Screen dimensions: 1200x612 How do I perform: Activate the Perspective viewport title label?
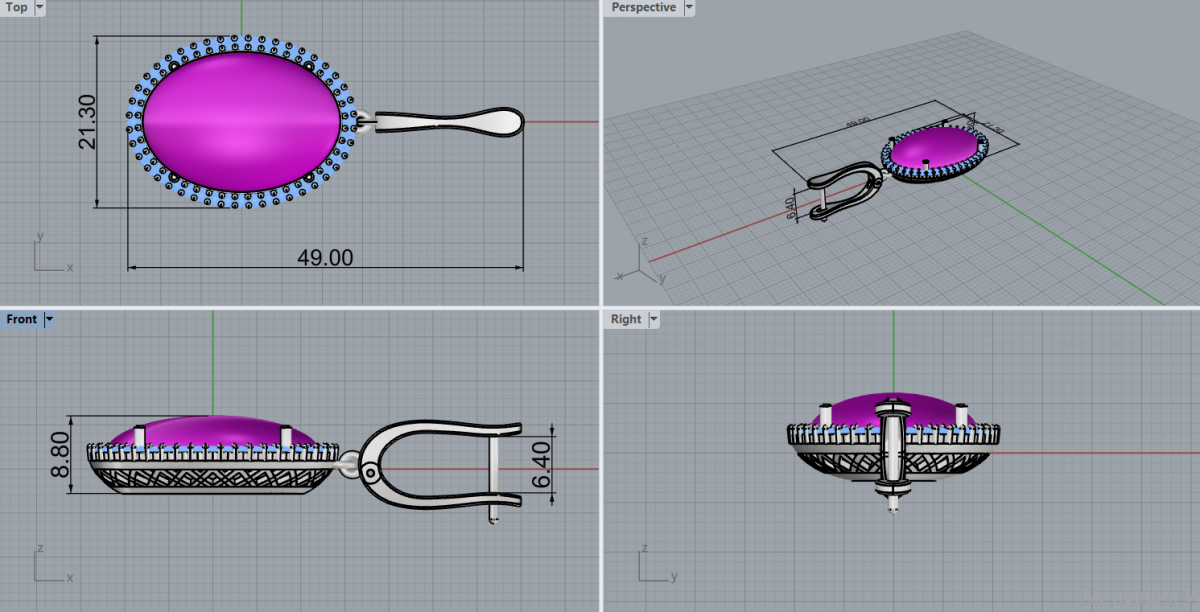pyautogui.click(x=644, y=7)
